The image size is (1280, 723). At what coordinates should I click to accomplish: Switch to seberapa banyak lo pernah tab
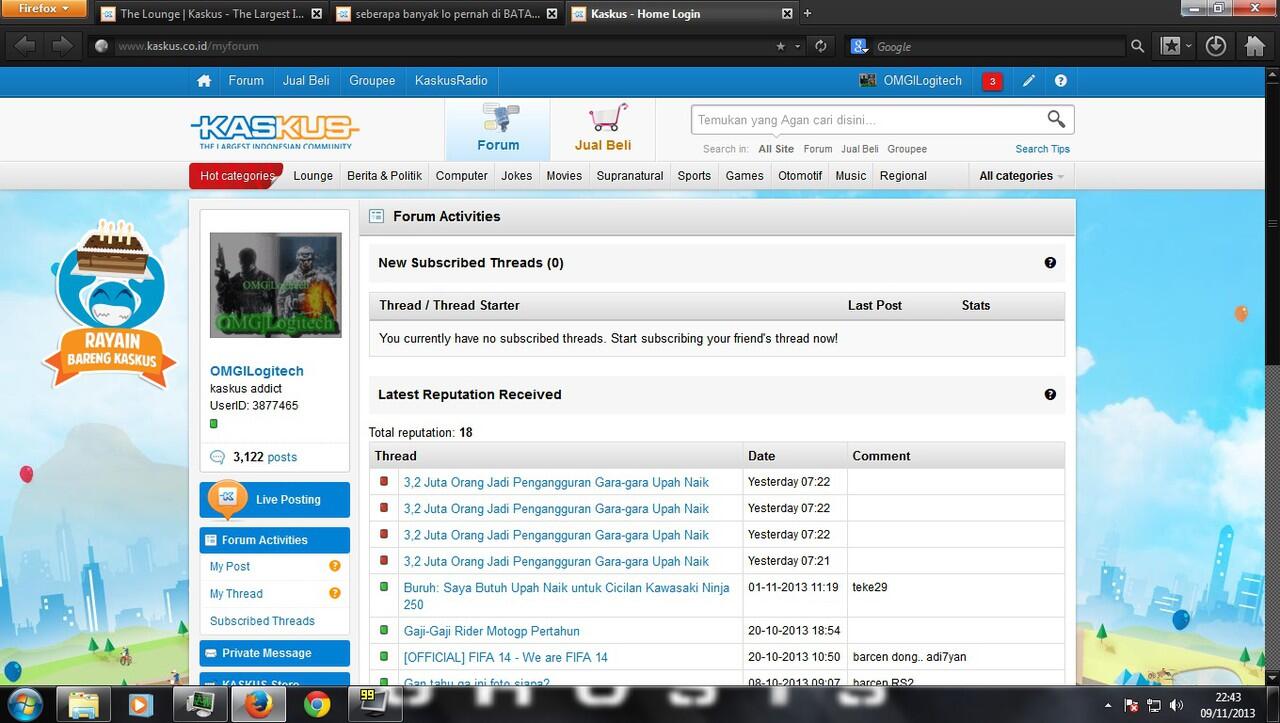click(447, 14)
